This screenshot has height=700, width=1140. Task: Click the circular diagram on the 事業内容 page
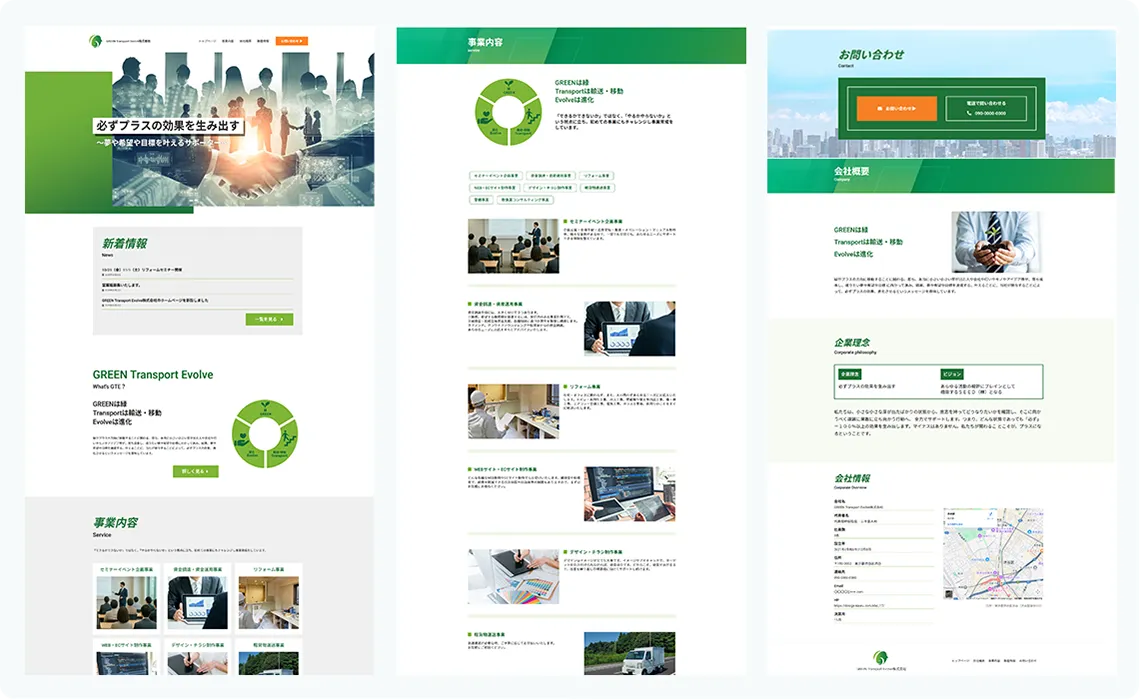tap(507, 113)
